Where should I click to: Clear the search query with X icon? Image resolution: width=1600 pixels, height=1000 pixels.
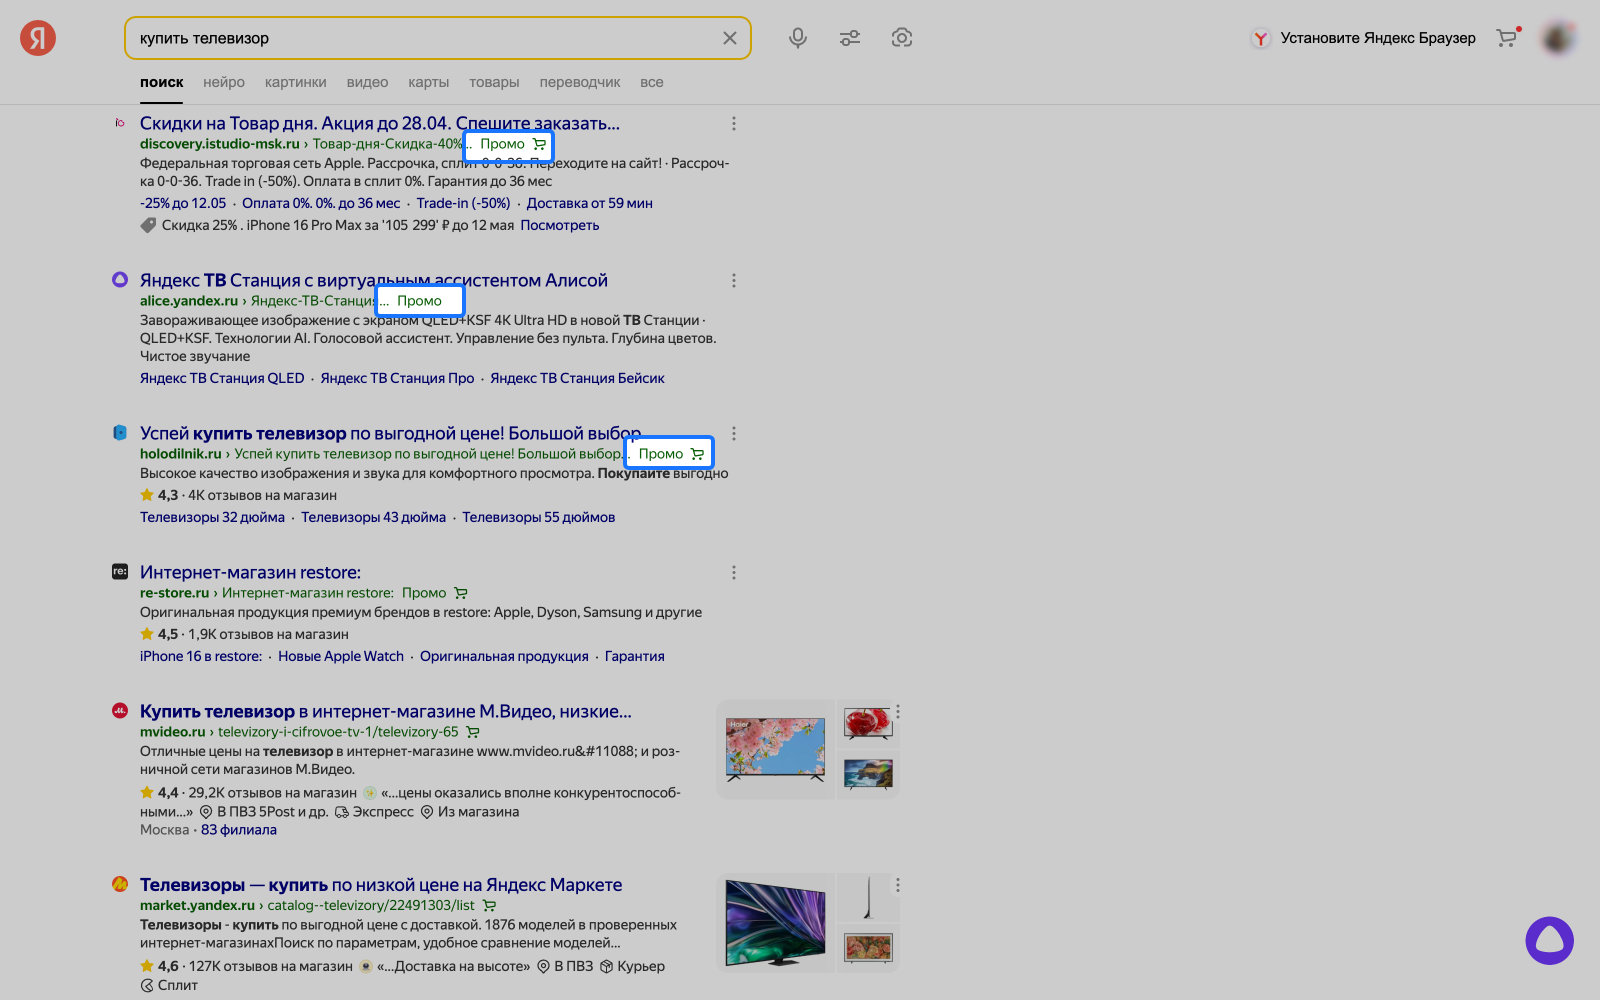[x=730, y=38]
